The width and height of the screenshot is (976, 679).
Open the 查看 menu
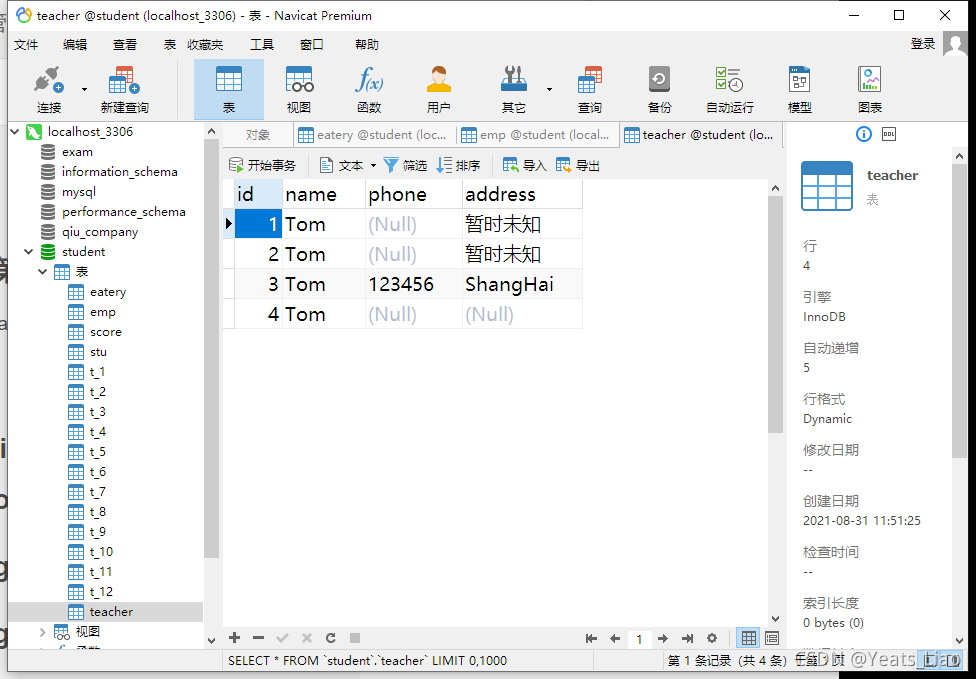tap(124, 45)
